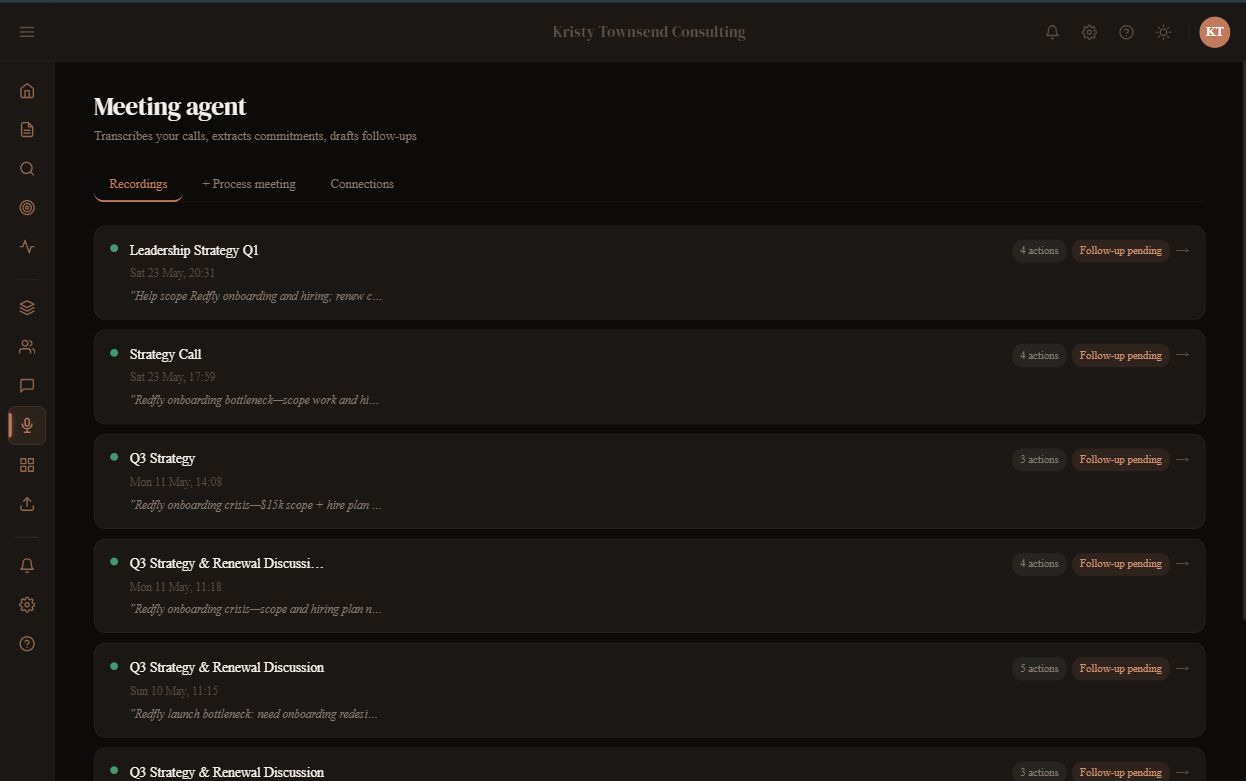Open arrow for Mon 11 May 11:18 recording

[x=1182, y=563]
